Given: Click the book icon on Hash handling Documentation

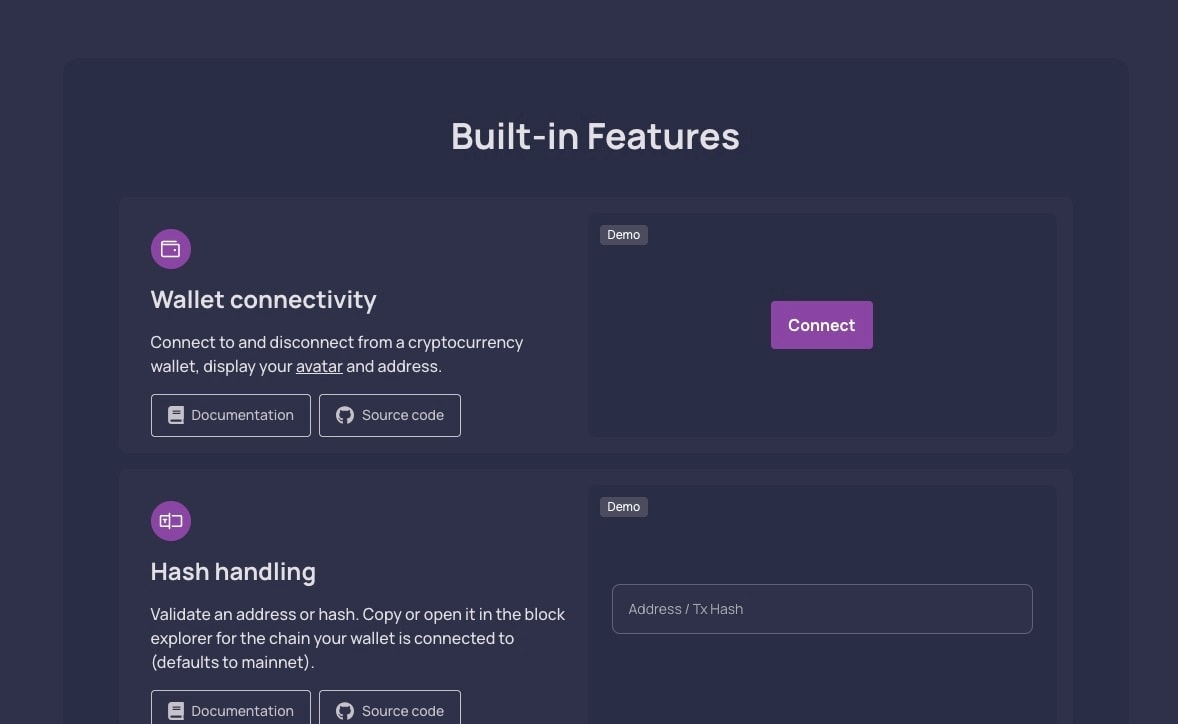Looking at the screenshot, I should pyautogui.click(x=176, y=710).
